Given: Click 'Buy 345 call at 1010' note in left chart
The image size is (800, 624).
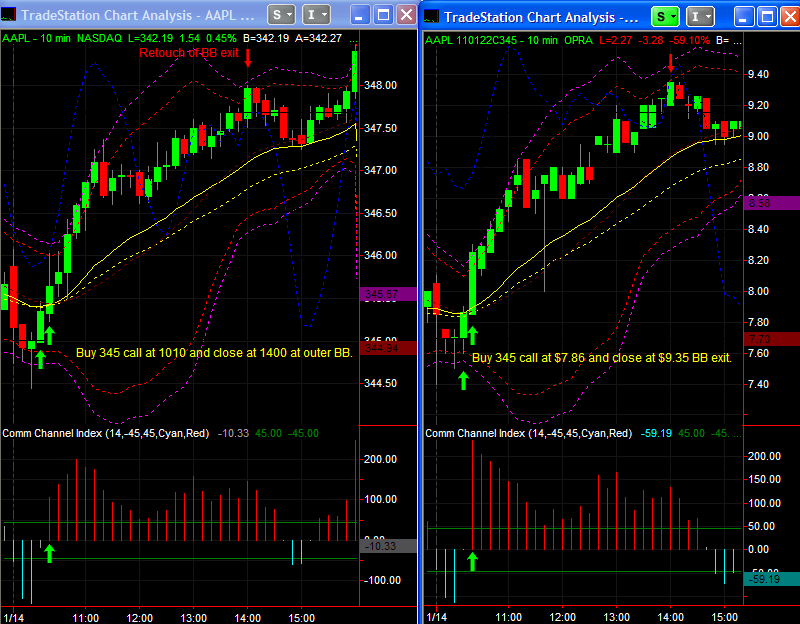Looking at the screenshot, I should (x=214, y=353).
